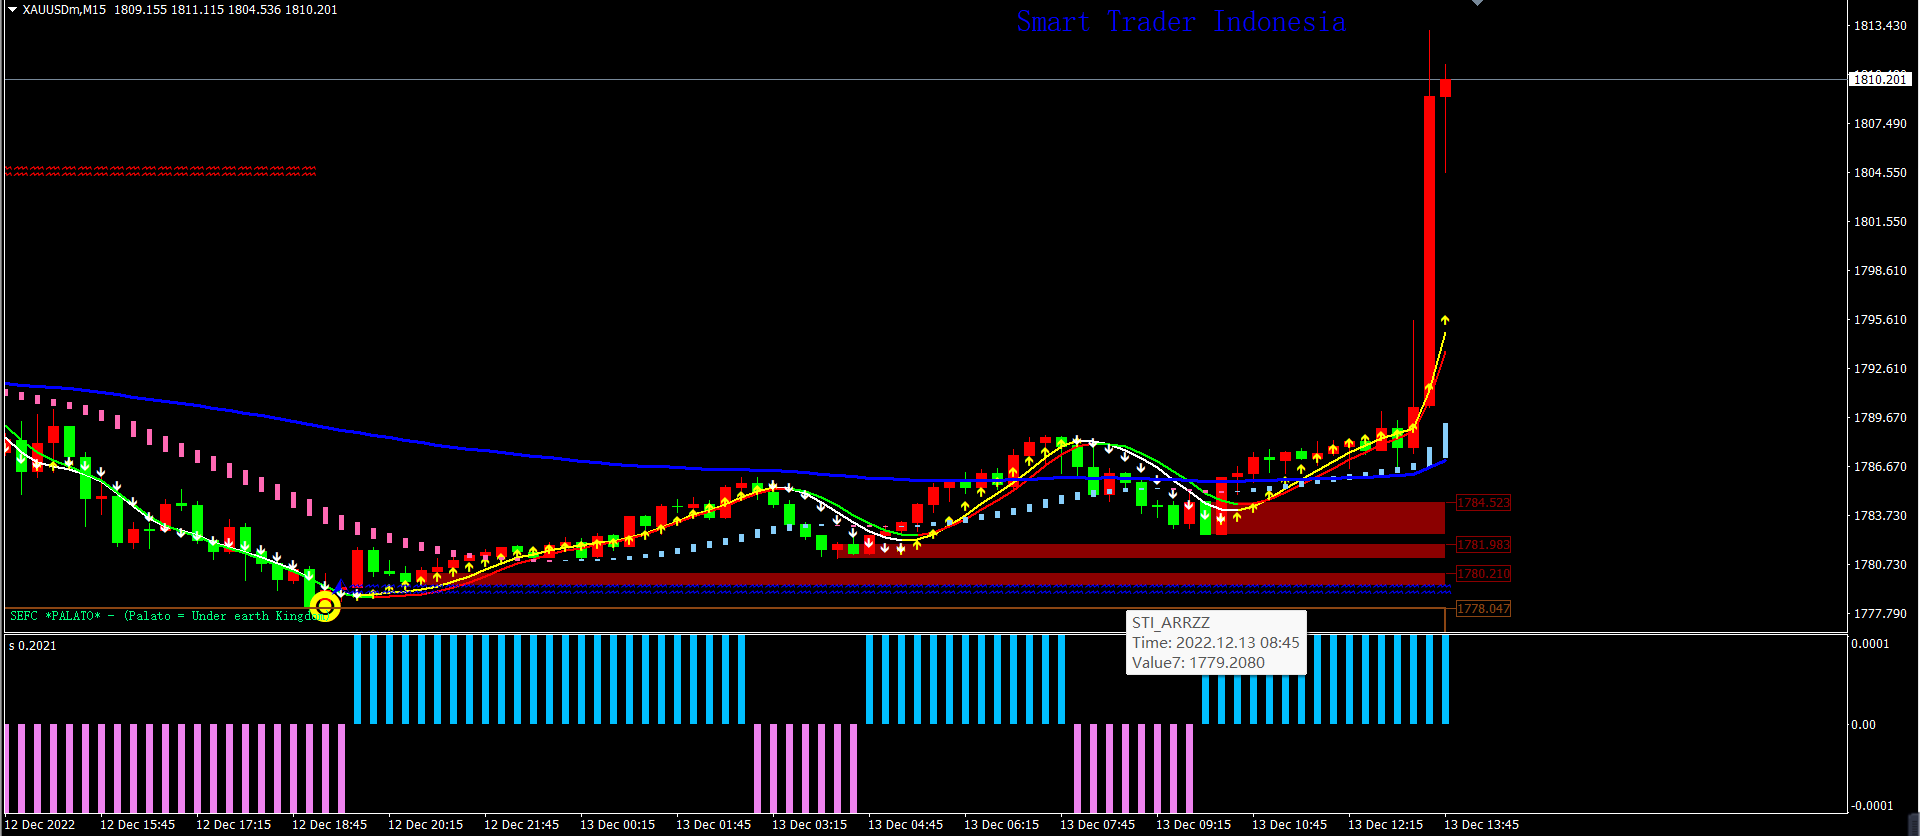Click the OHLC values starting with 1809.155
1920x836 pixels.
tap(226, 10)
